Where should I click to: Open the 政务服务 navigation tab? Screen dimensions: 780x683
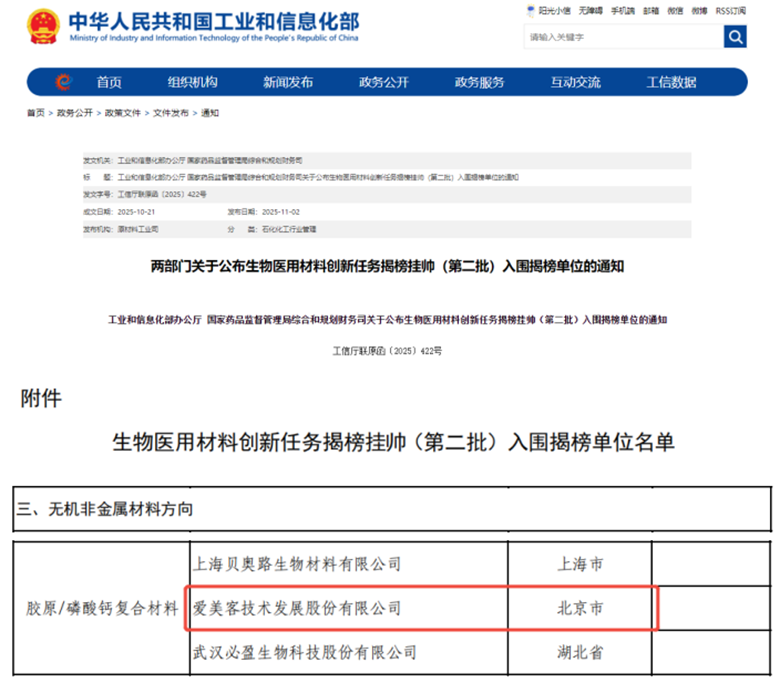(480, 82)
